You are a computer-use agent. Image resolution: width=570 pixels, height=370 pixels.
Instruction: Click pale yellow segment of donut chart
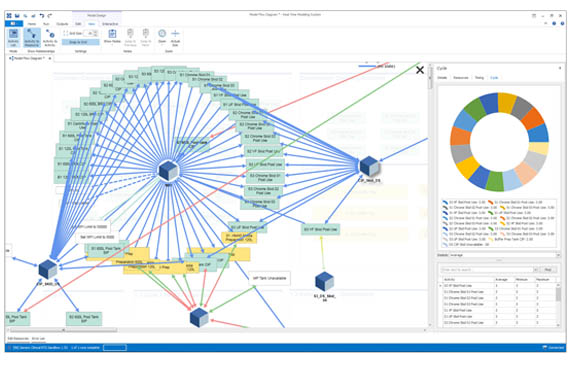coord(539,148)
